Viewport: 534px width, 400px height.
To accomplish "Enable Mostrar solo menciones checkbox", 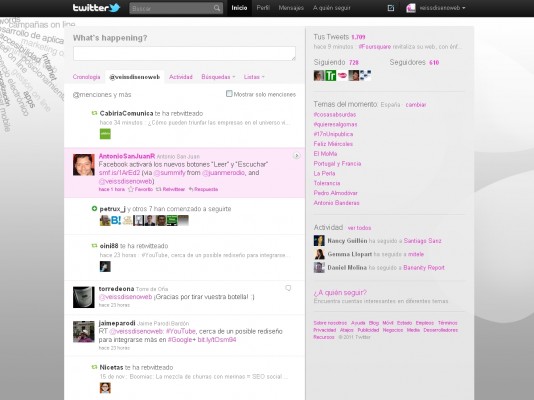I will pyautogui.click(x=229, y=94).
